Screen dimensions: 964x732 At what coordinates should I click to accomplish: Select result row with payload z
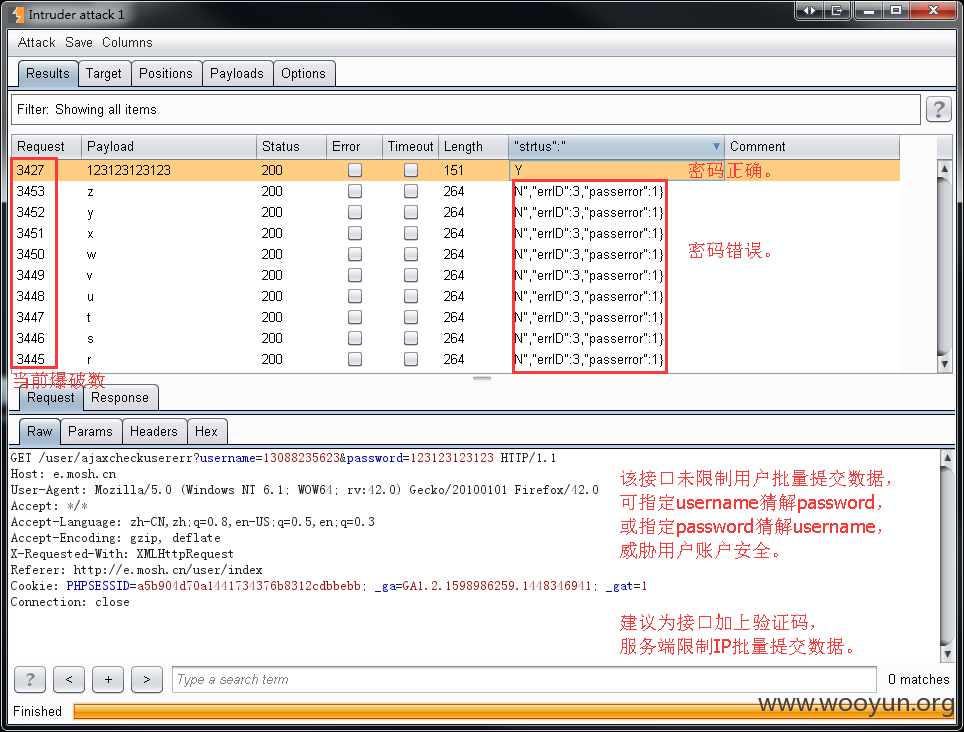(x=456, y=191)
